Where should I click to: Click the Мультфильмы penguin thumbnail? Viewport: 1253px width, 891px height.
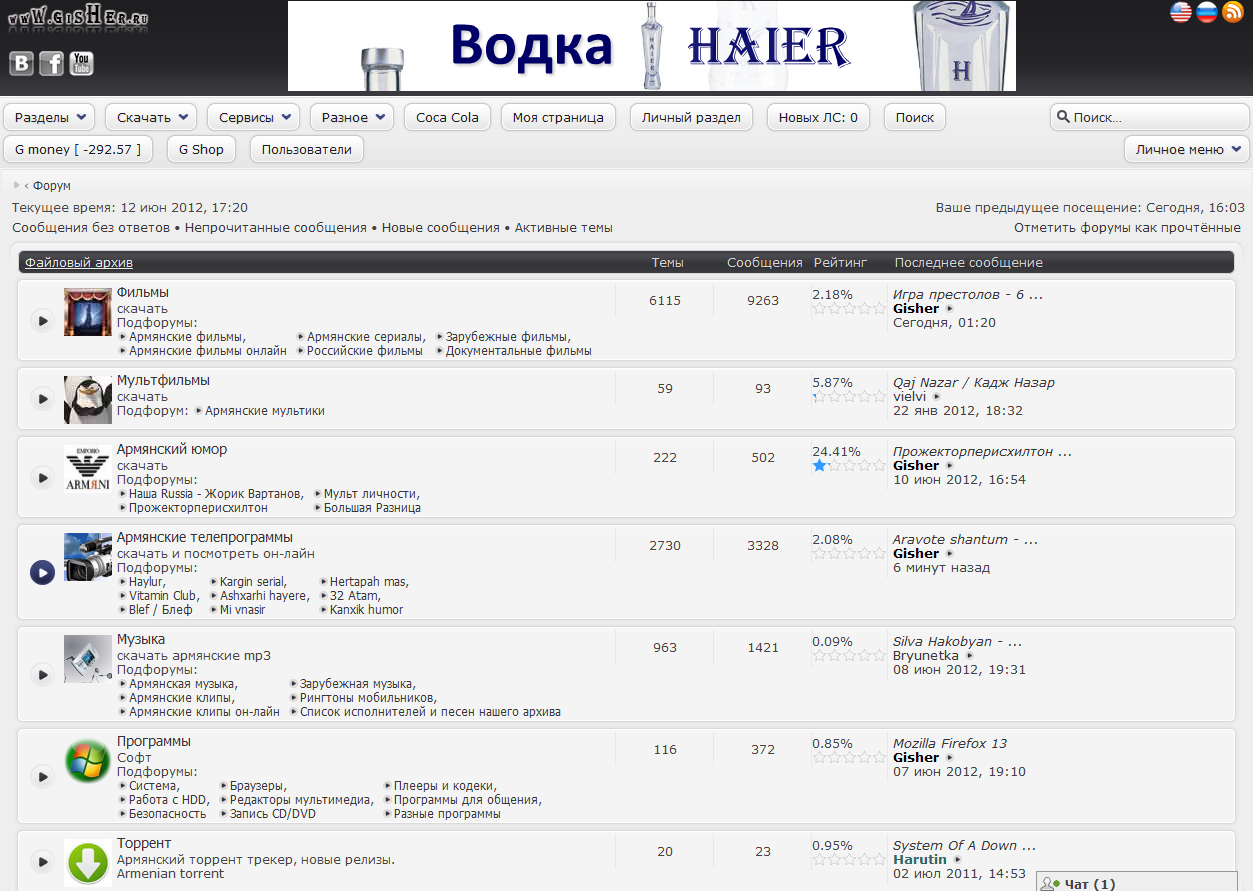(x=88, y=399)
